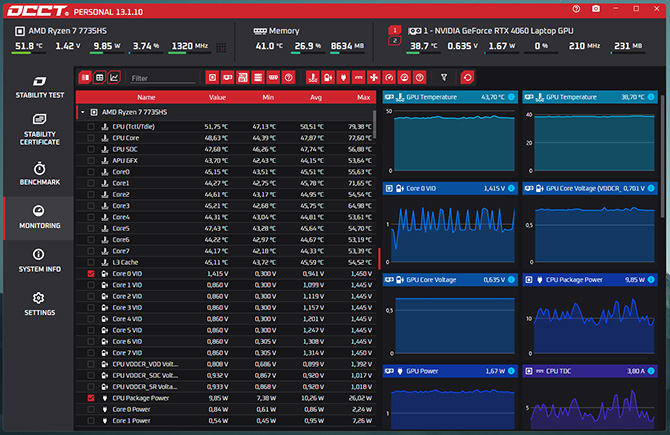The height and width of the screenshot is (435, 670).
Task: Toggle the GPU sensors filter icon
Action: pos(228,77)
